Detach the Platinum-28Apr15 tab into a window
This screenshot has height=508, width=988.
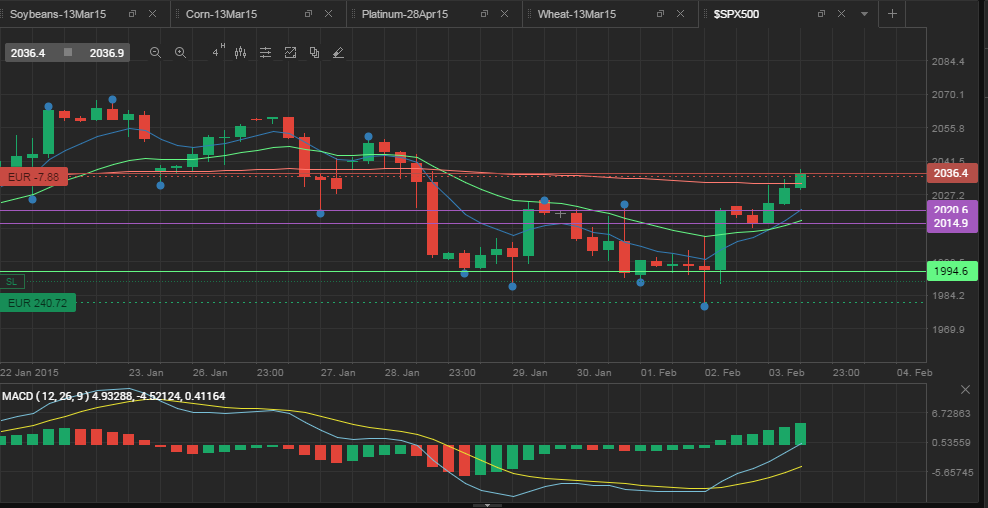[x=484, y=14]
